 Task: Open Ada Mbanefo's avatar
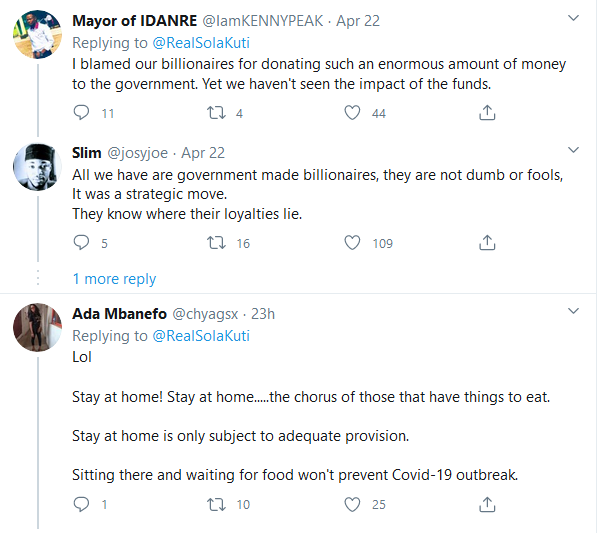pyautogui.click(x=36, y=328)
